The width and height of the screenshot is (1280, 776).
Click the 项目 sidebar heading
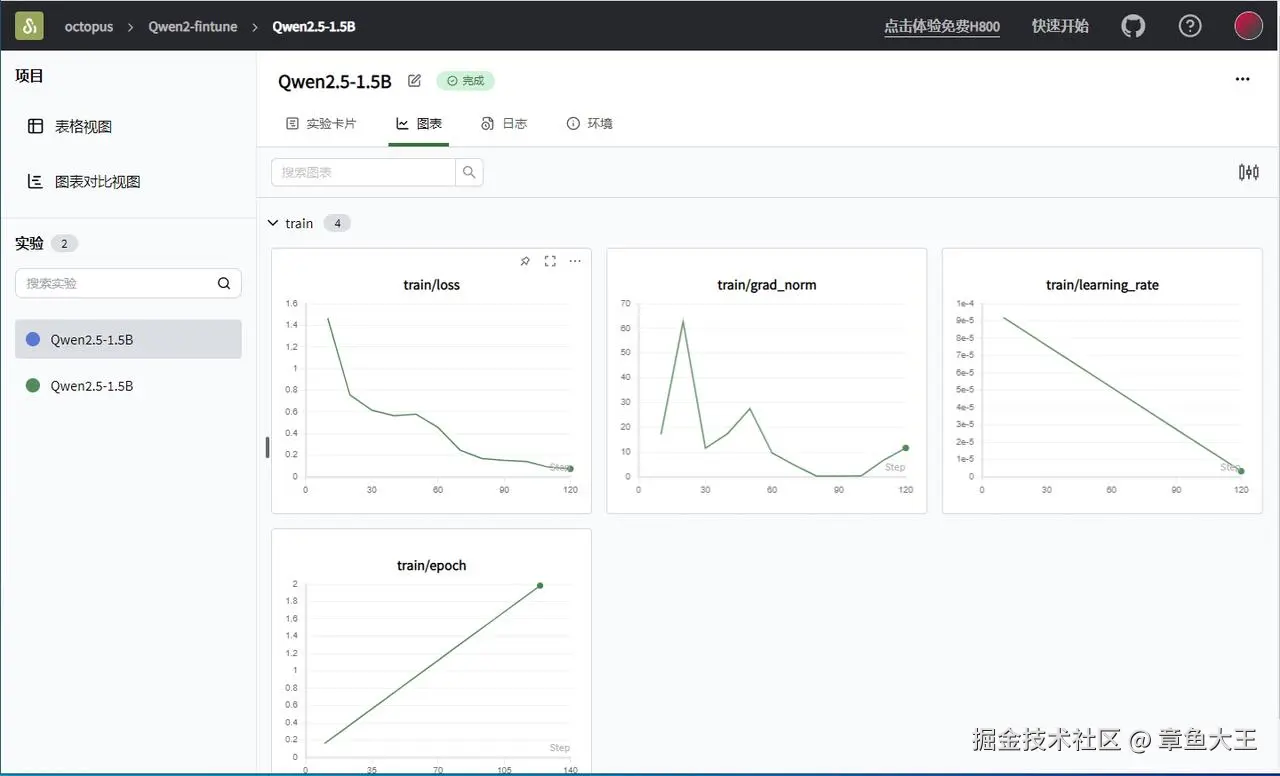pos(29,75)
